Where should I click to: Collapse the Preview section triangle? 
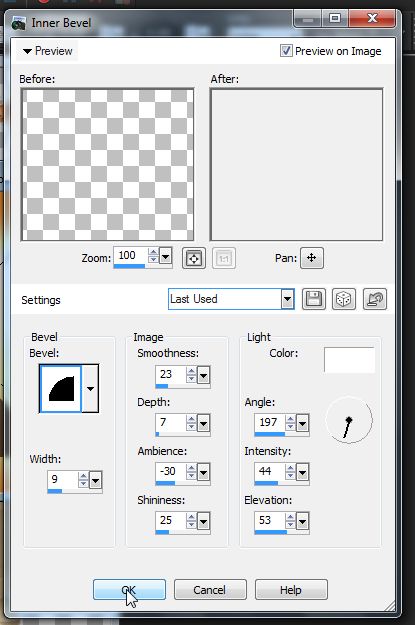point(27,51)
